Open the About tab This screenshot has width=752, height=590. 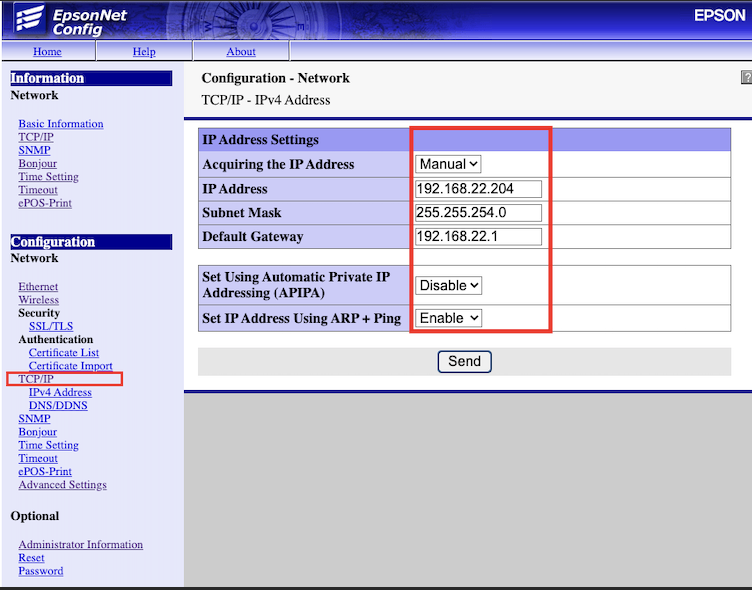[241, 51]
